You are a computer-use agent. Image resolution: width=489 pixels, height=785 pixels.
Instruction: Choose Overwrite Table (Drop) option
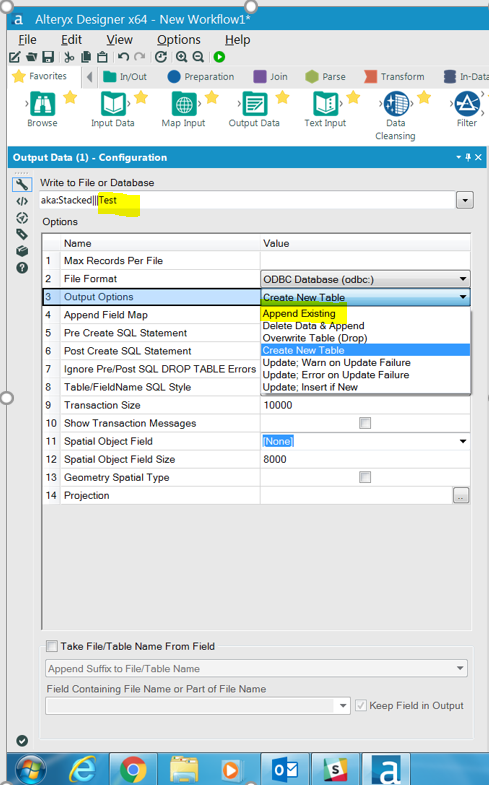point(315,338)
